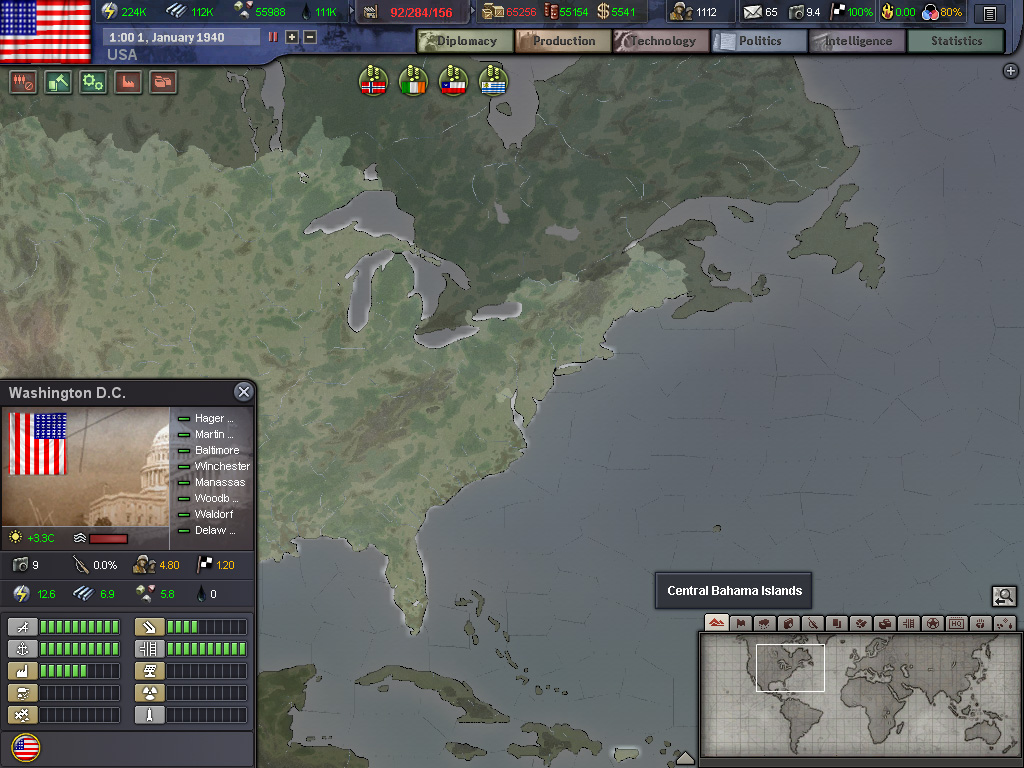Image resolution: width=1024 pixels, height=768 pixels.
Task: Select Delaw... in the neighbor list
Action: click(x=215, y=530)
